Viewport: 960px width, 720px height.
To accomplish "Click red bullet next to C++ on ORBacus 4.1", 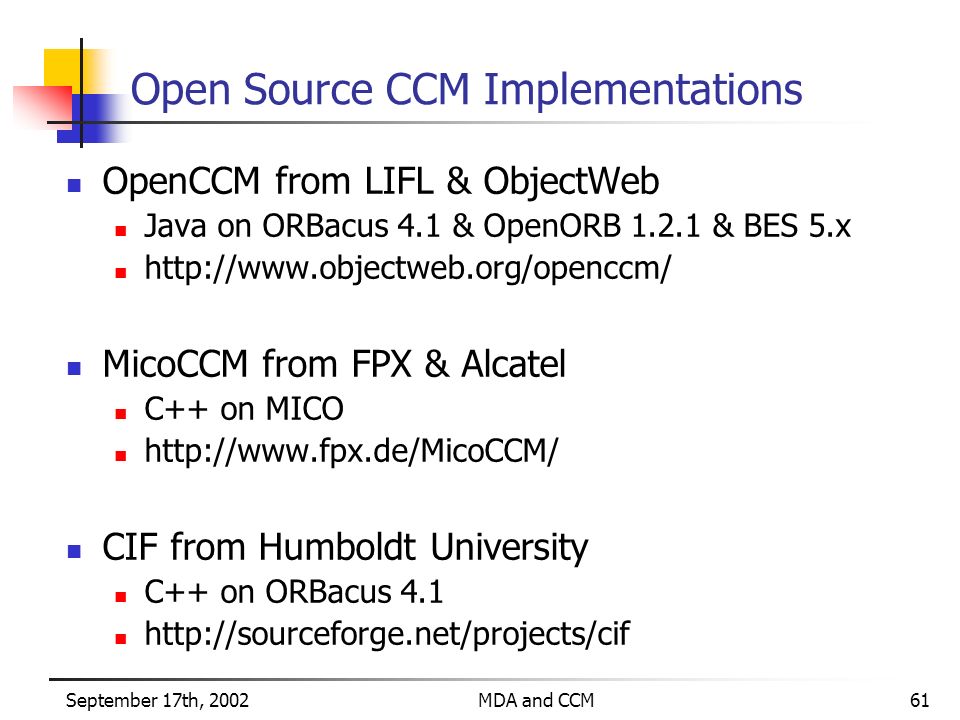I will coord(121,596).
